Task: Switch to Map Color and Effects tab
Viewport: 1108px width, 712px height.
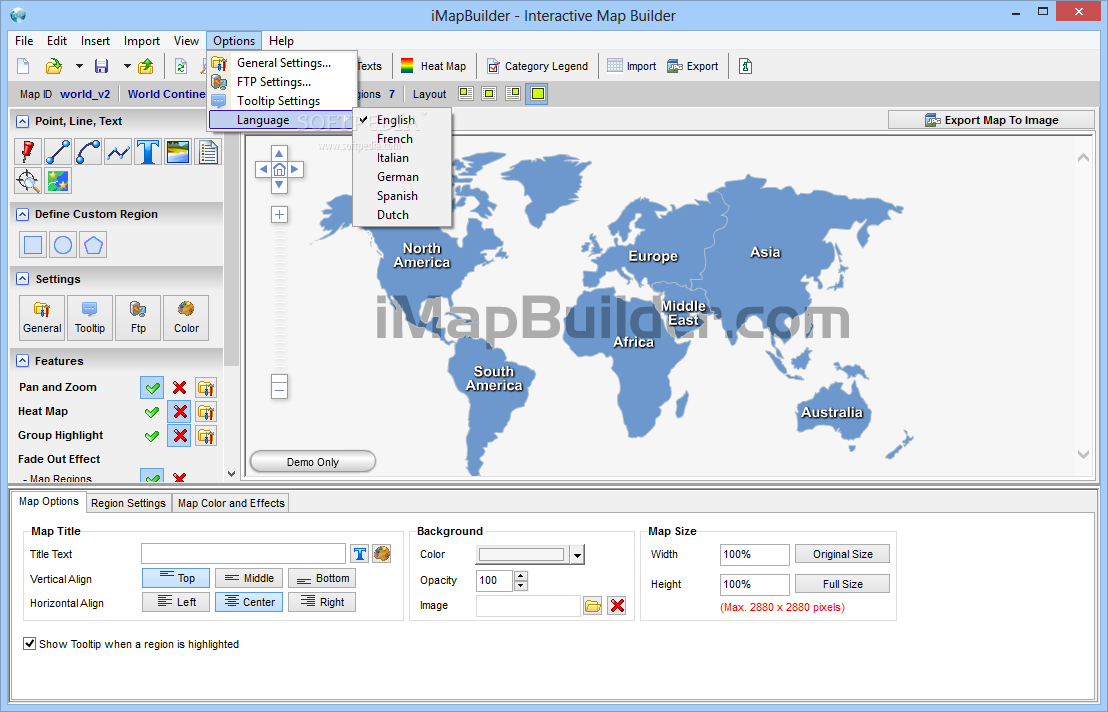Action: click(x=231, y=503)
